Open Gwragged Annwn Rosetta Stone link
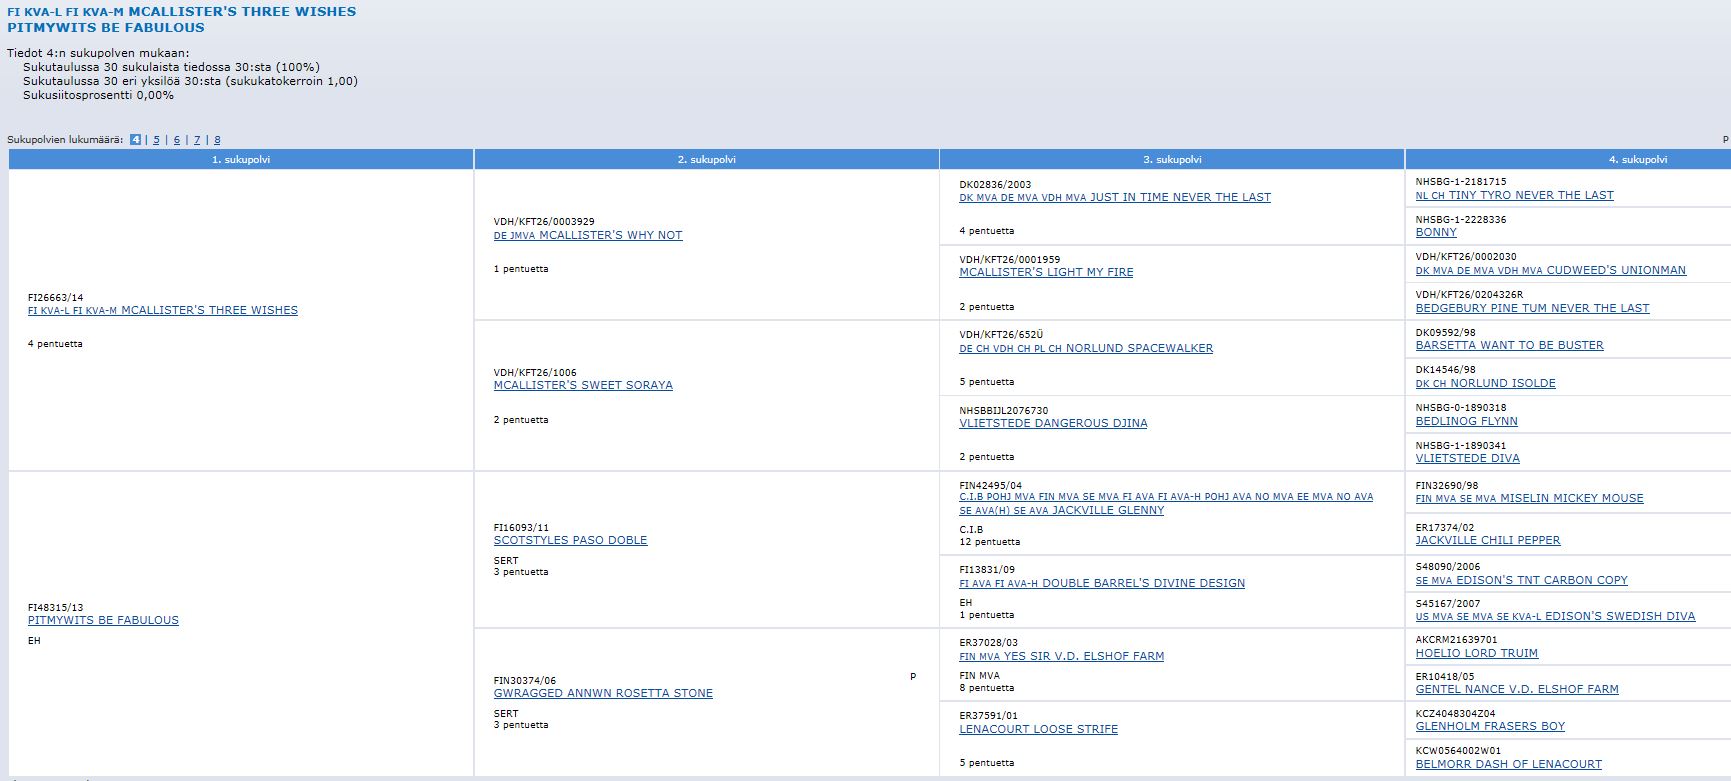1731x781 pixels. [603, 693]
